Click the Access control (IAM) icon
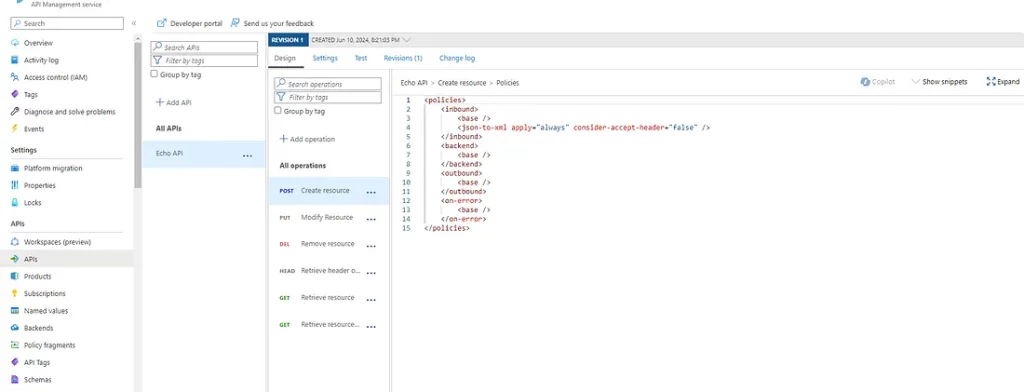Screen dimensions: 1024x392 [15, 77]
